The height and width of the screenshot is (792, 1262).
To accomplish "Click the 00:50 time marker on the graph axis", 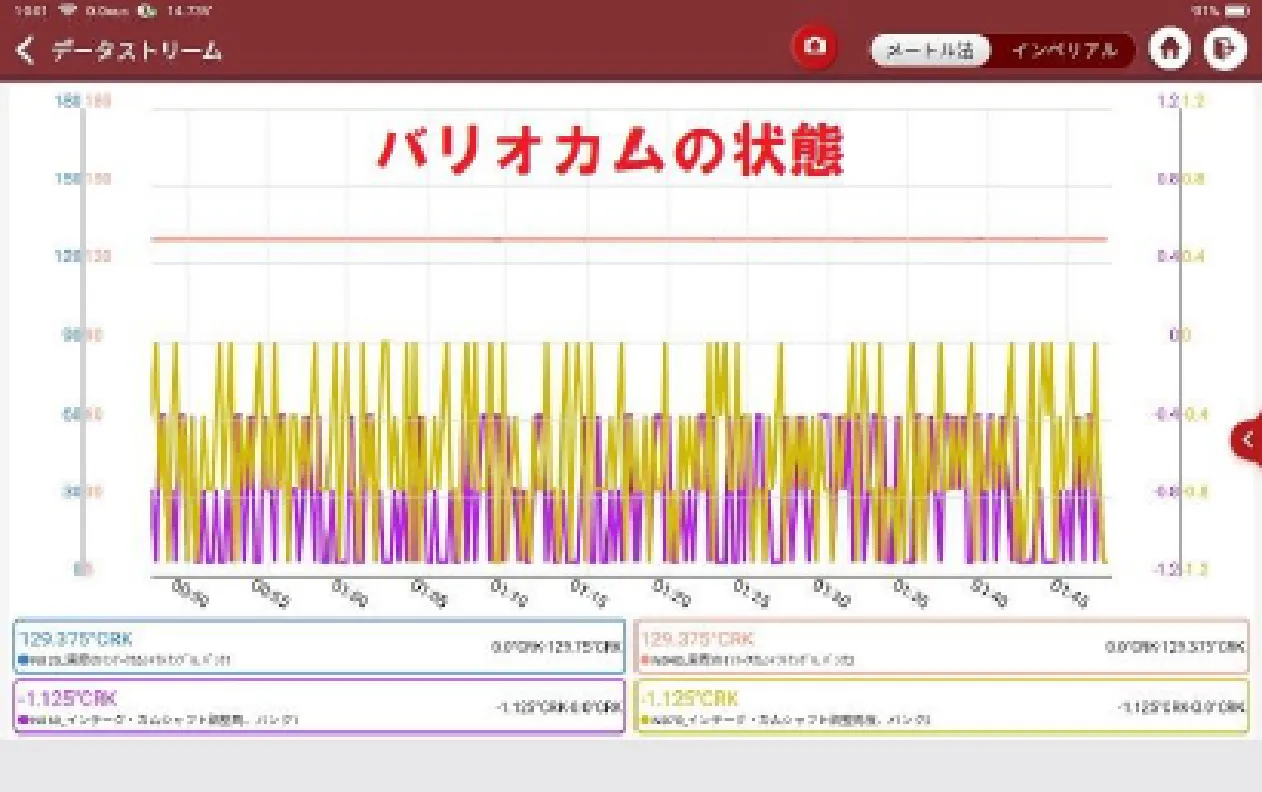I will [190, 593].
